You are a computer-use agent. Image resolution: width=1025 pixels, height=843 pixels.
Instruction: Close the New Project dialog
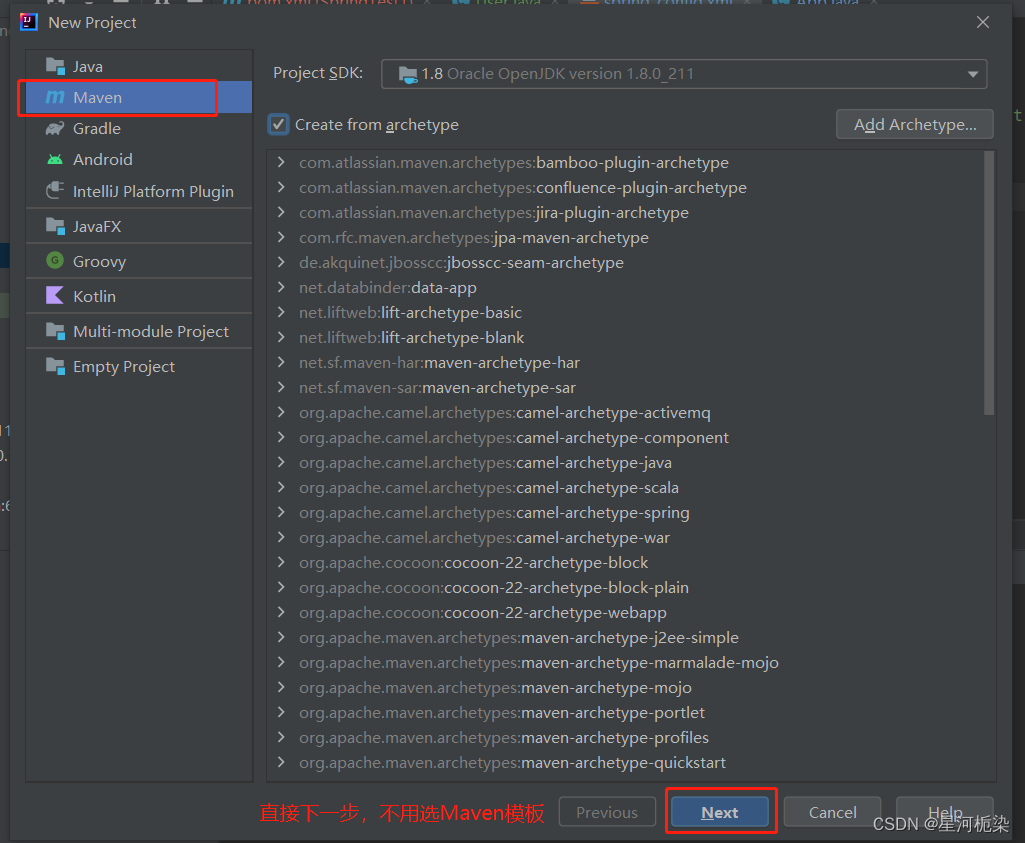[x=983, y=22]
